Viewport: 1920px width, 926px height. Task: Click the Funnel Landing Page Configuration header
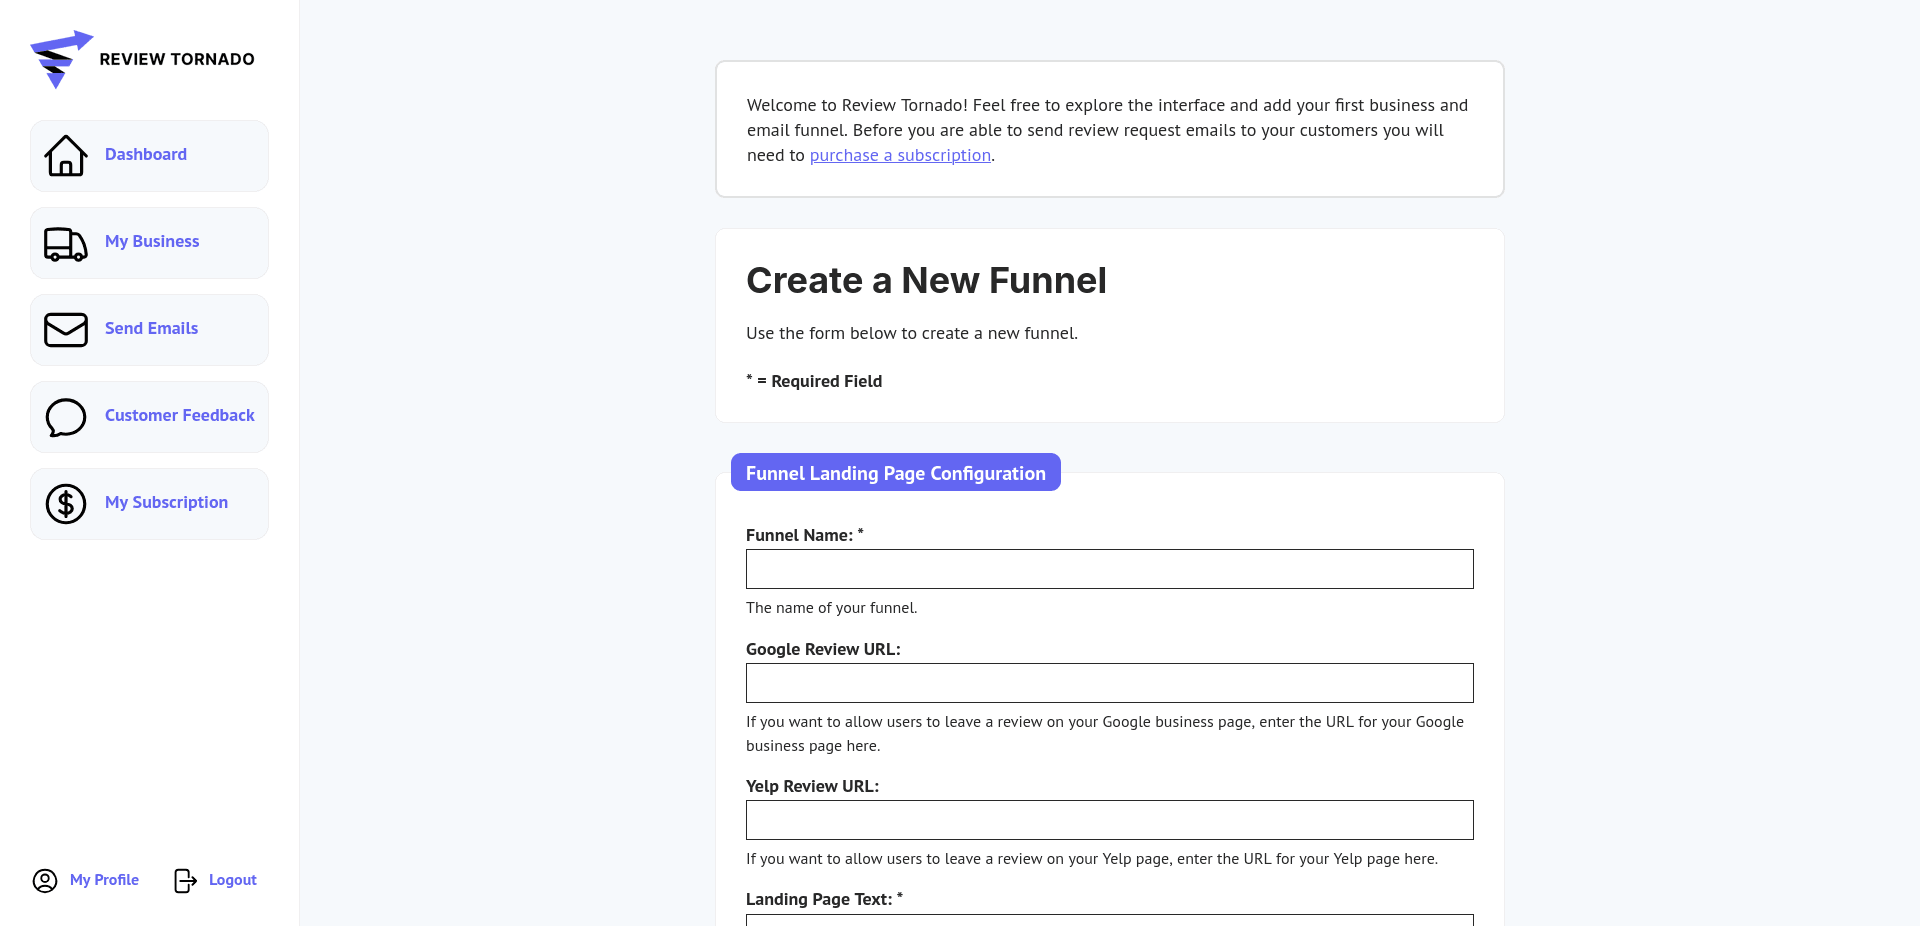(895, 473)
